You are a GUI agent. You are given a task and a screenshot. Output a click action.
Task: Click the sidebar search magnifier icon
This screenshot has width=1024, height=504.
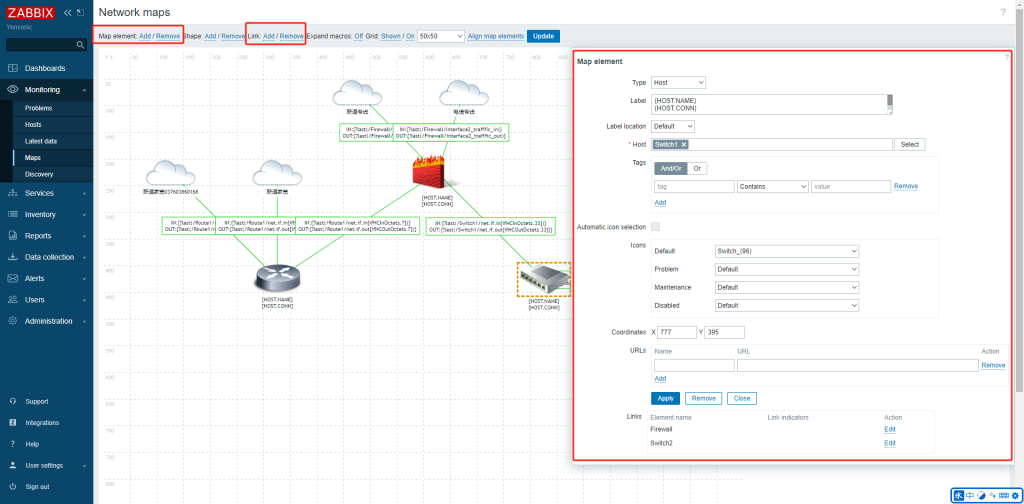(x=80, y=44)
